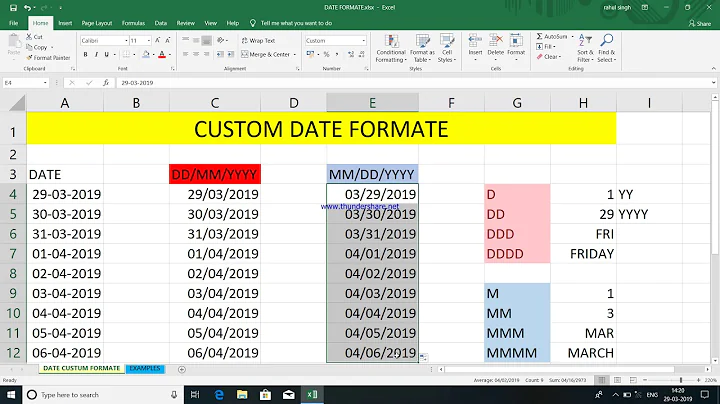Set Middle Align for the cells

(x=196, y=40)
